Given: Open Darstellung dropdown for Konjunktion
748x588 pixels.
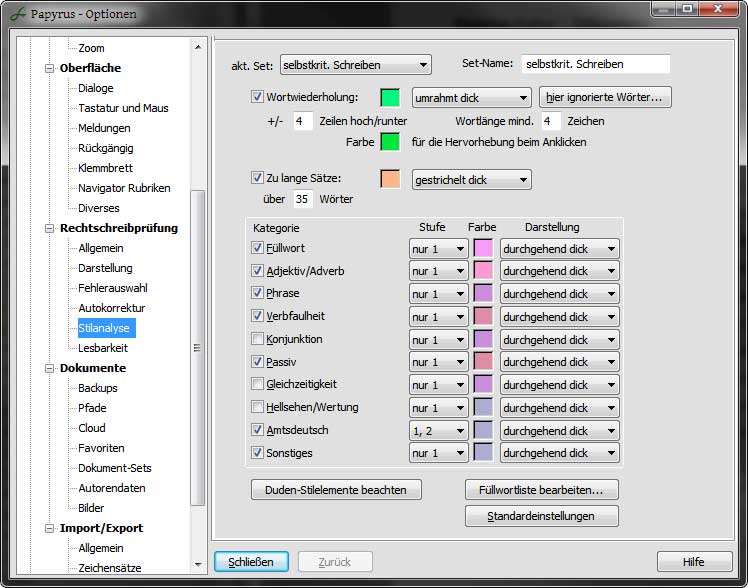Looking at the screenshot, I should (x=560, y=340).
